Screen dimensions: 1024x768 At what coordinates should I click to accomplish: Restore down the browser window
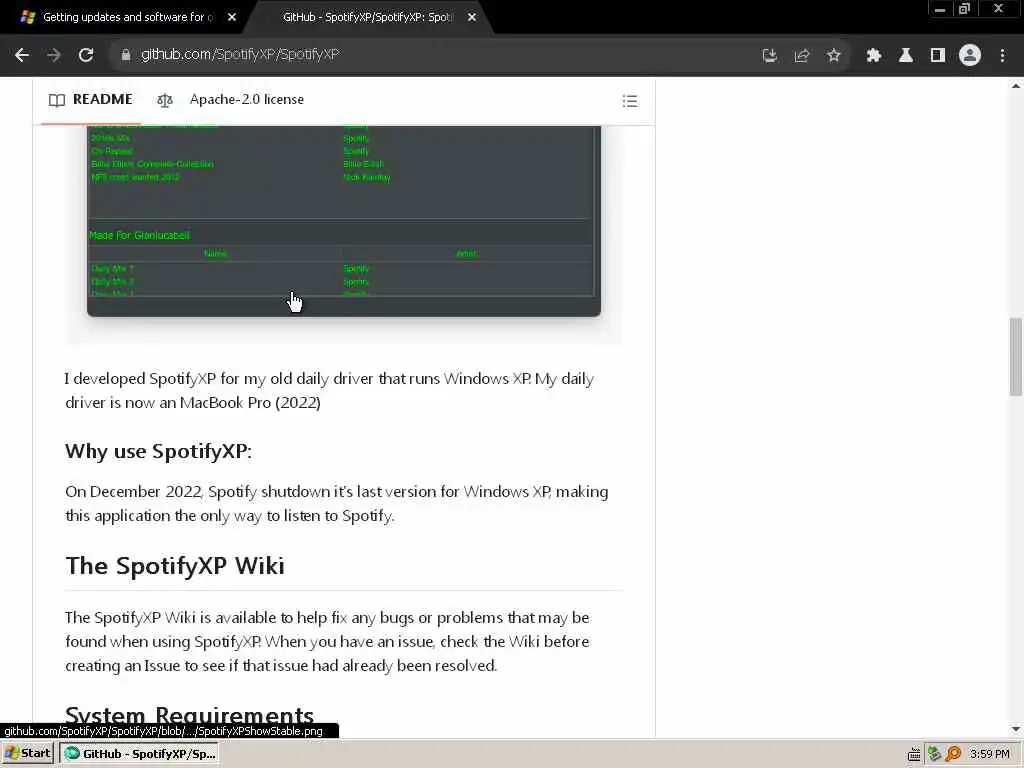tap(965, 9)
